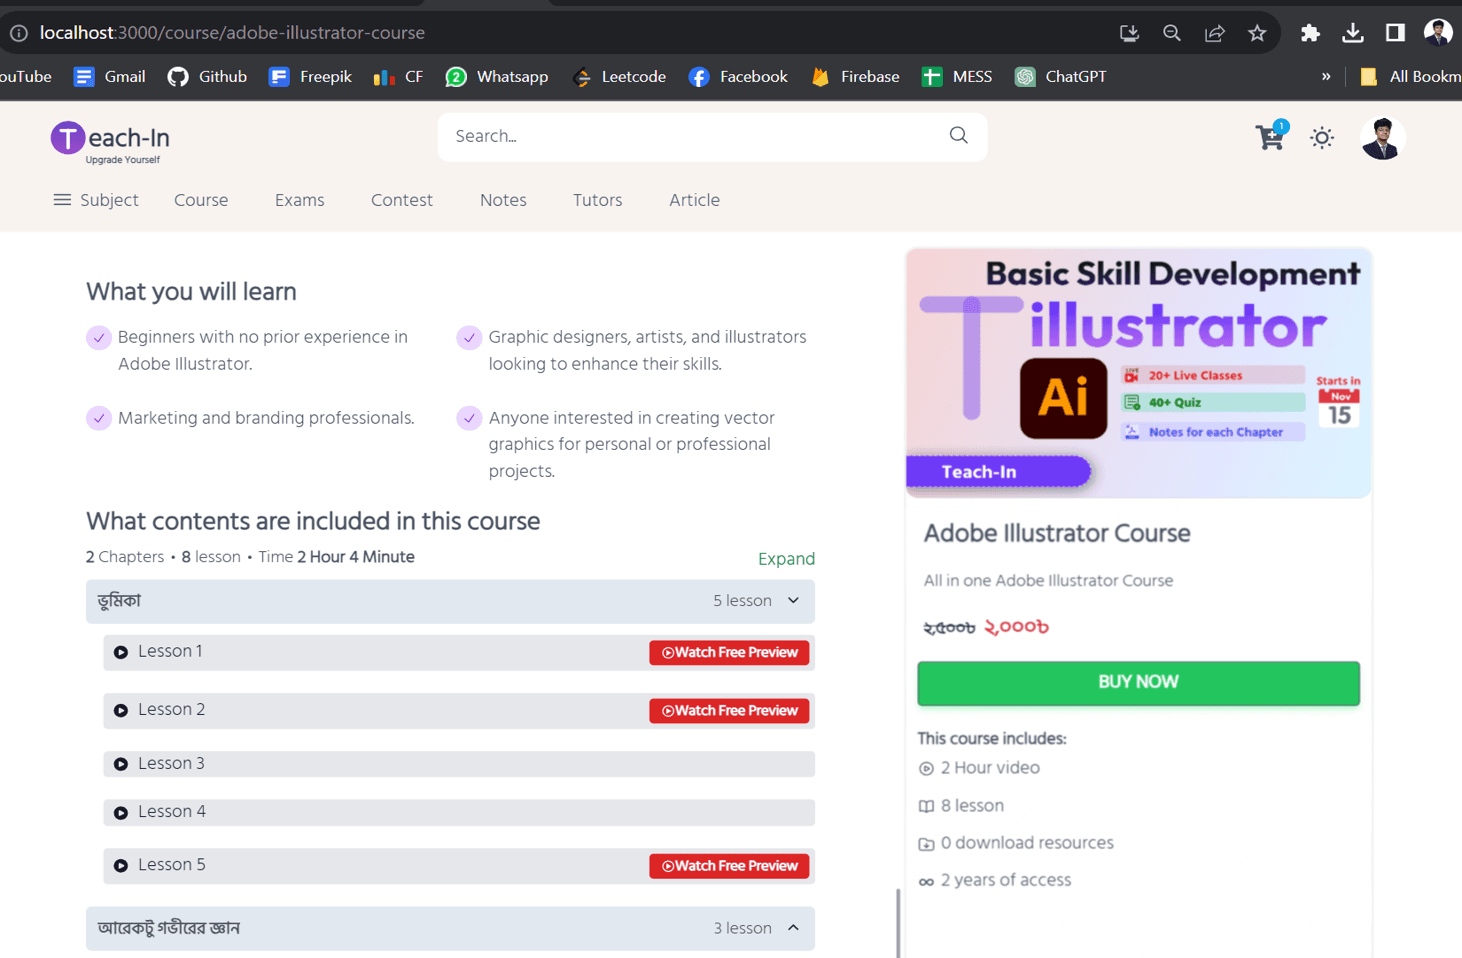Open the ChatGPT bookmark
Image resolution: width=1462 pixels, height=958 pixels.
click(x=1060, y=77)
